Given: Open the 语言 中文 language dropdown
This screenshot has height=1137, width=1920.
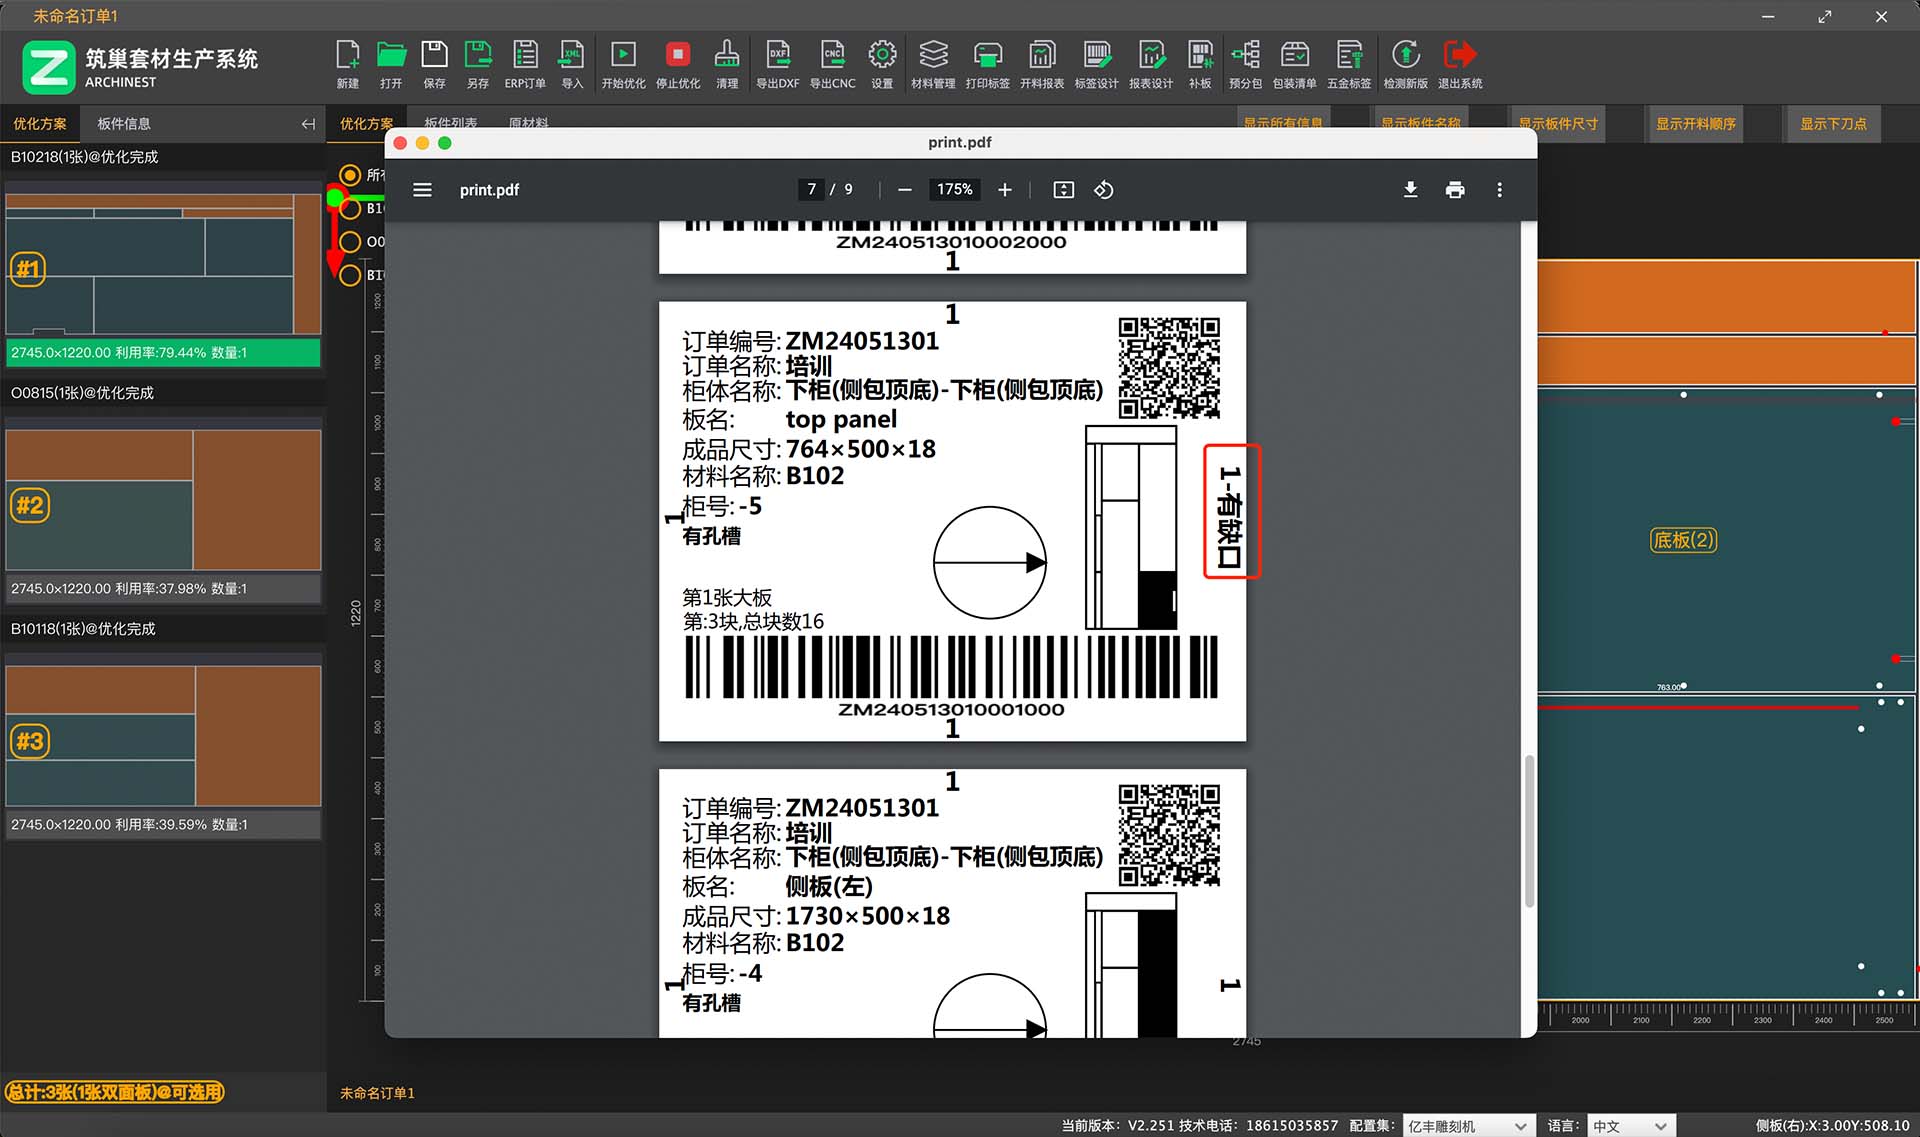Looking at the screenshot, I should point(1631,1126).
